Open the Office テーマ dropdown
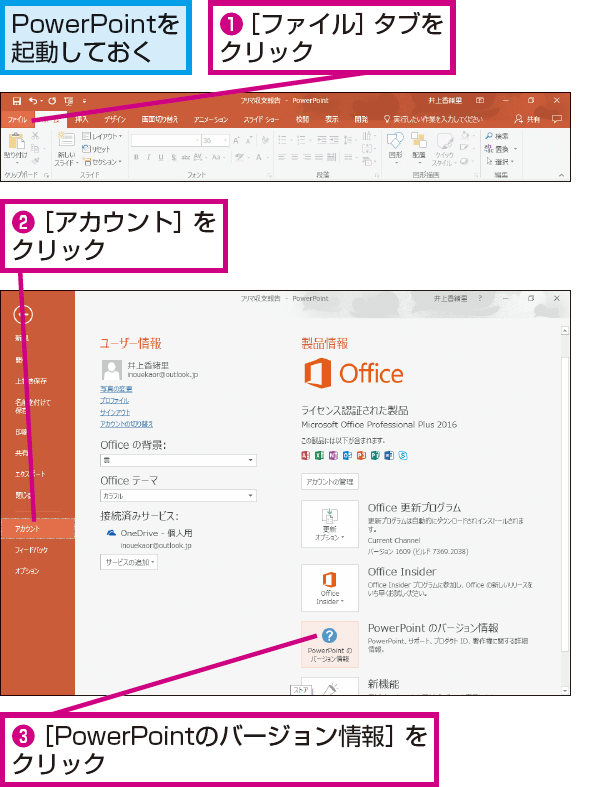 coord(178,496)
